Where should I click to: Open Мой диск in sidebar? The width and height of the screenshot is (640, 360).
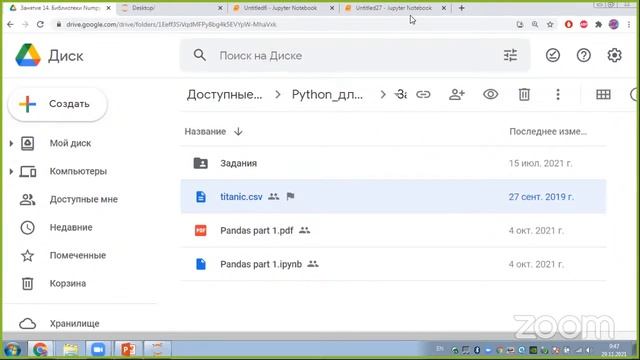[70, 143]
